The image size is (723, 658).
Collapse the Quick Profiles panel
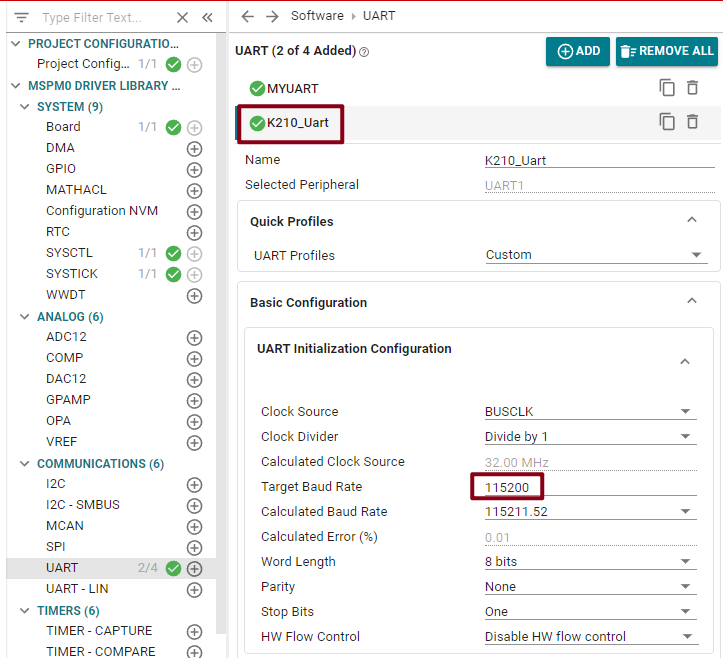point(692,220)
